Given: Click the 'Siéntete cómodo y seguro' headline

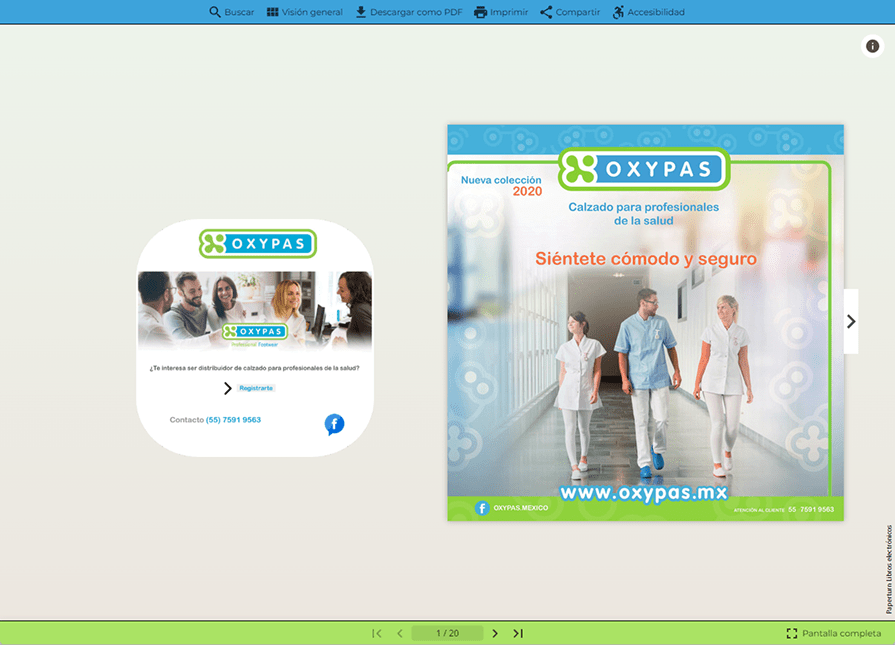Looking at the screenshot, I should coord(646,259).
